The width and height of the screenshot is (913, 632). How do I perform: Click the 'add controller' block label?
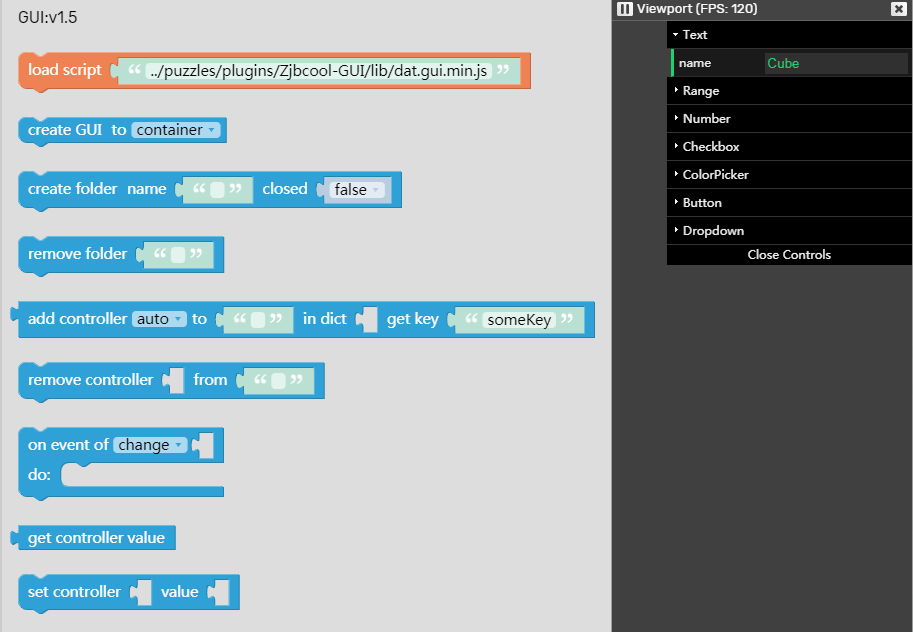pos(77,319)
